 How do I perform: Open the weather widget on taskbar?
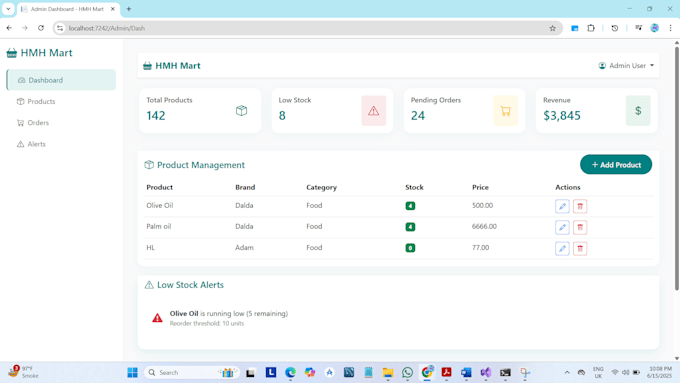point(24,373)
